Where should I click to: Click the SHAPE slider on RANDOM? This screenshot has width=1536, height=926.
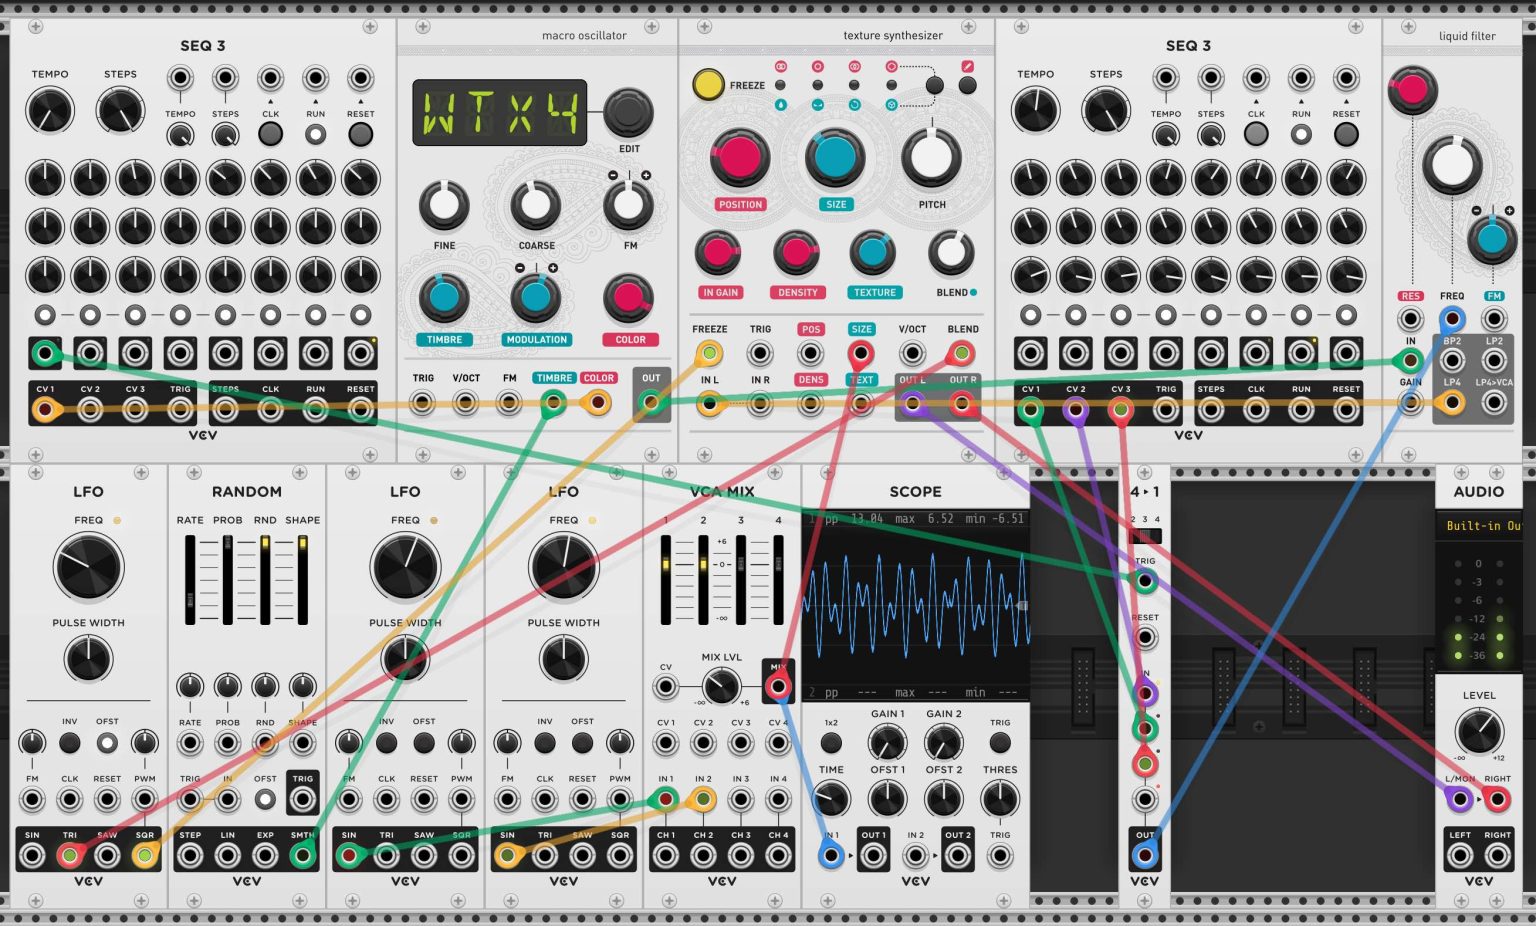tap(302, 579)
